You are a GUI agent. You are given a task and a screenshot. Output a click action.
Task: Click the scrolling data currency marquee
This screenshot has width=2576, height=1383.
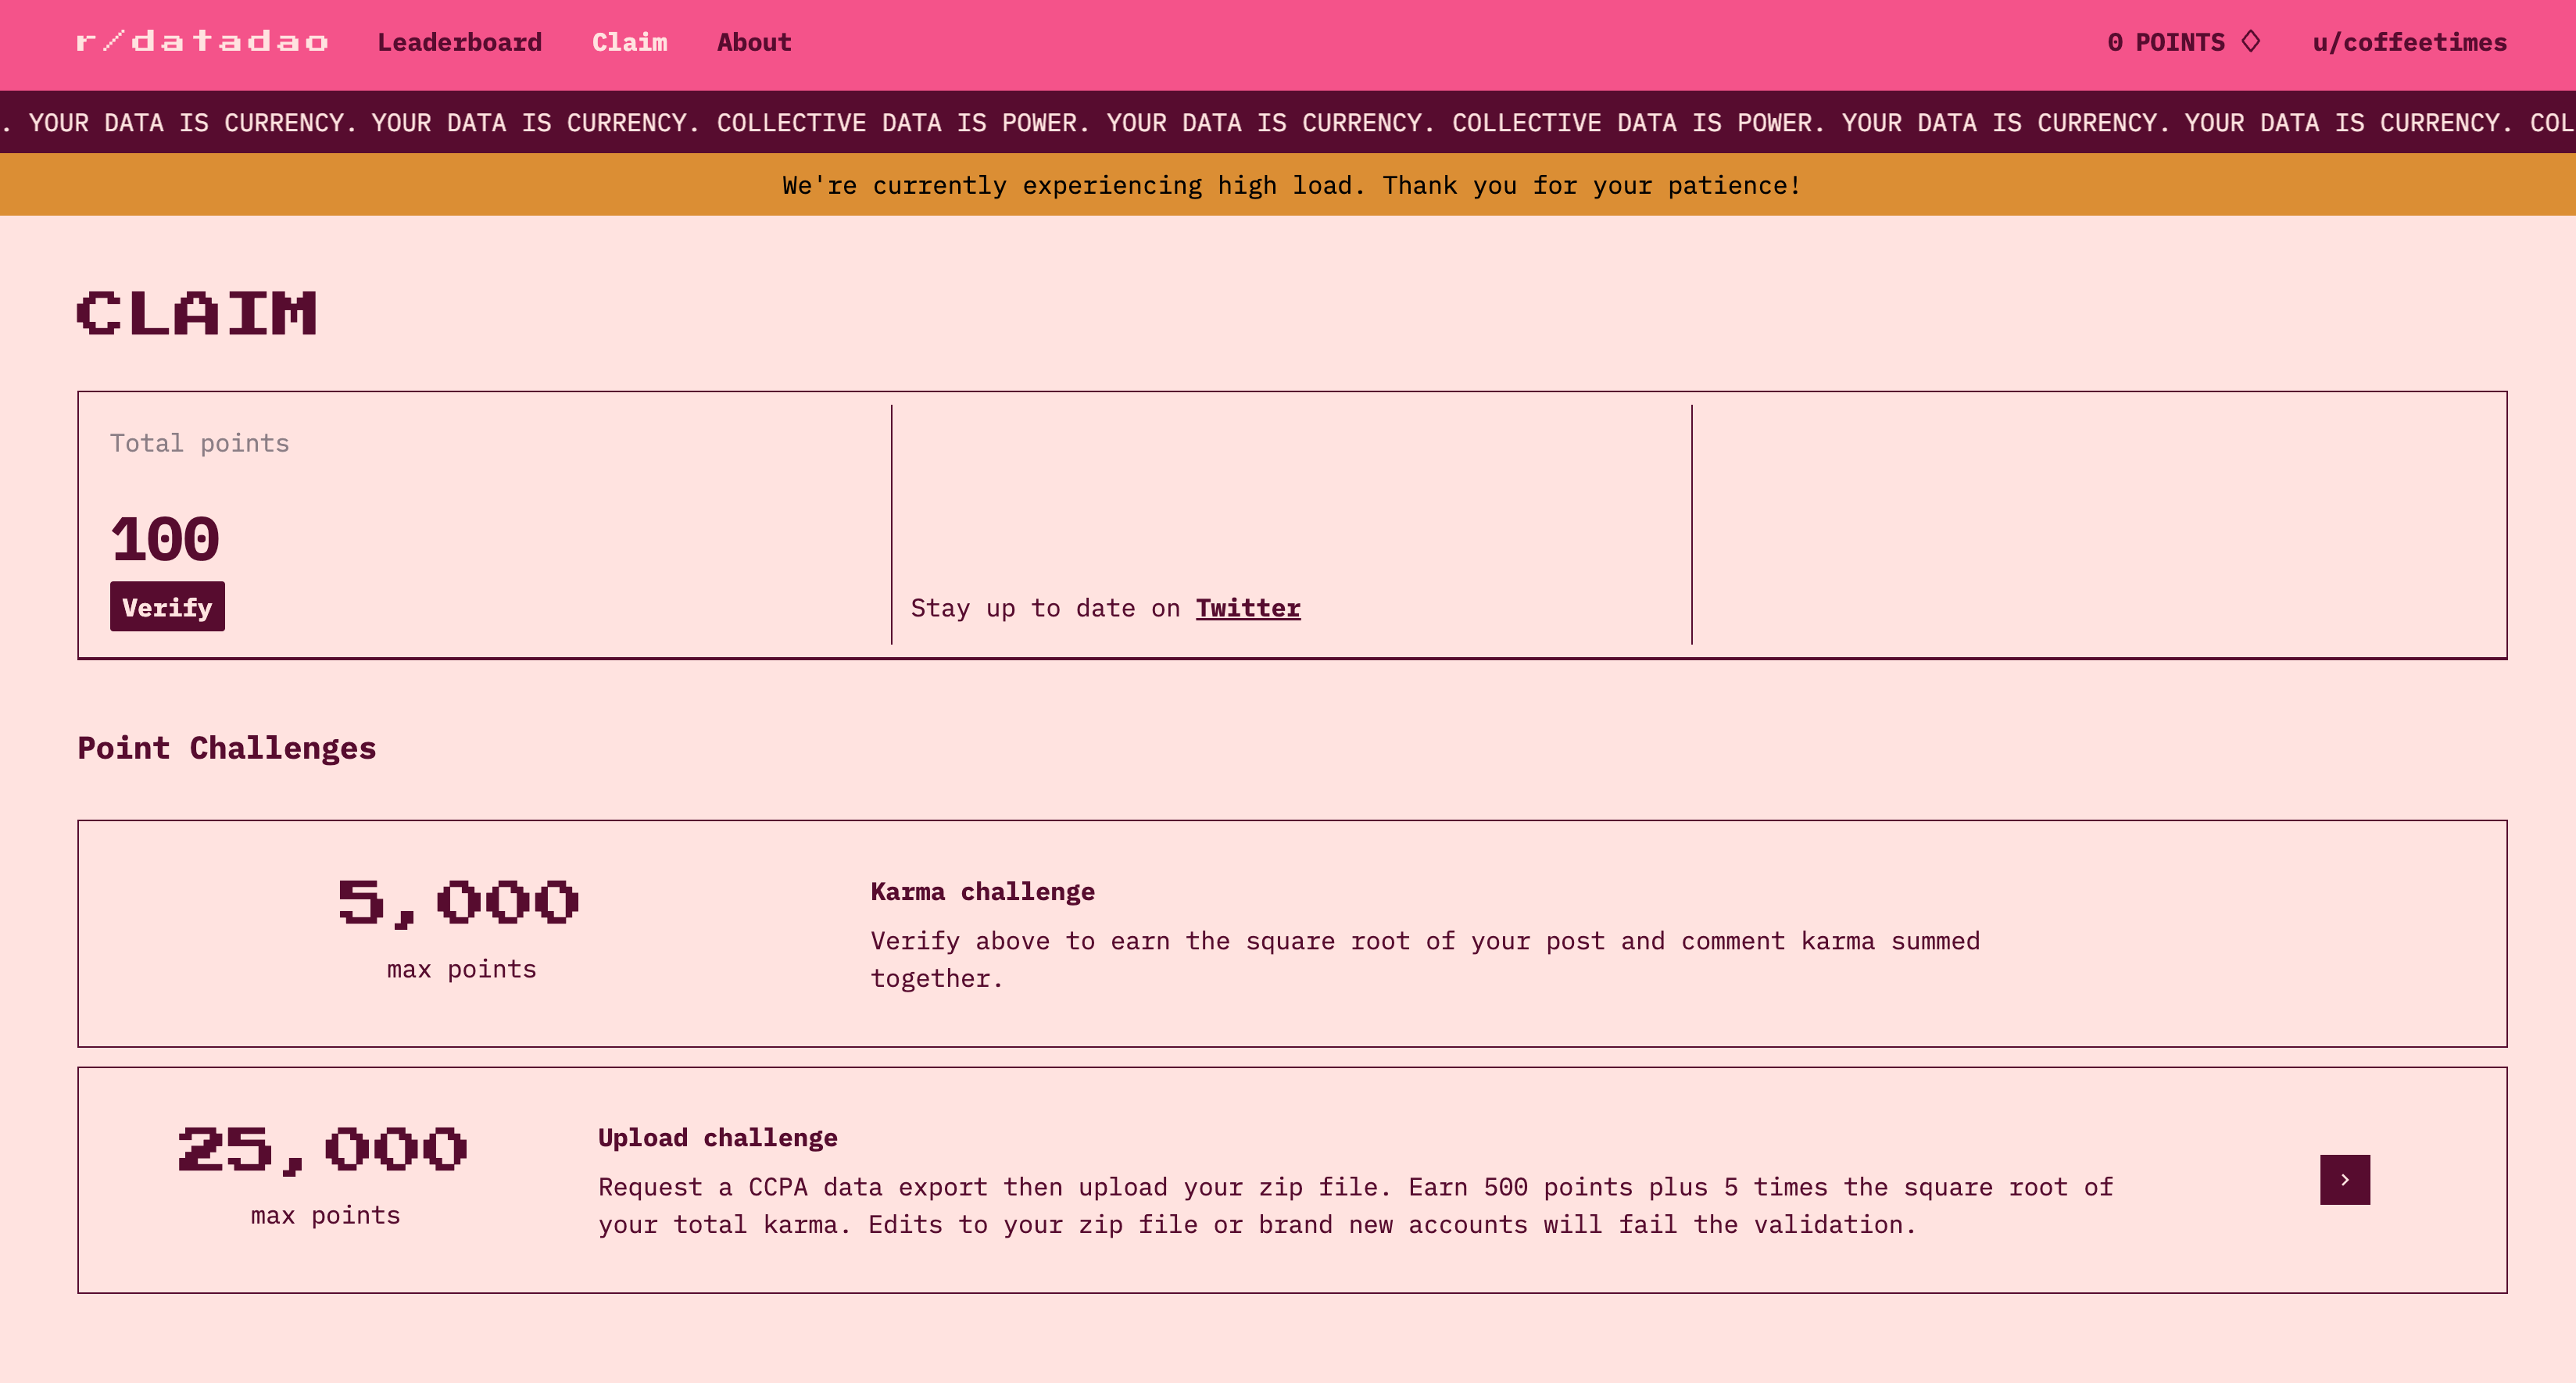[1288, 122]
